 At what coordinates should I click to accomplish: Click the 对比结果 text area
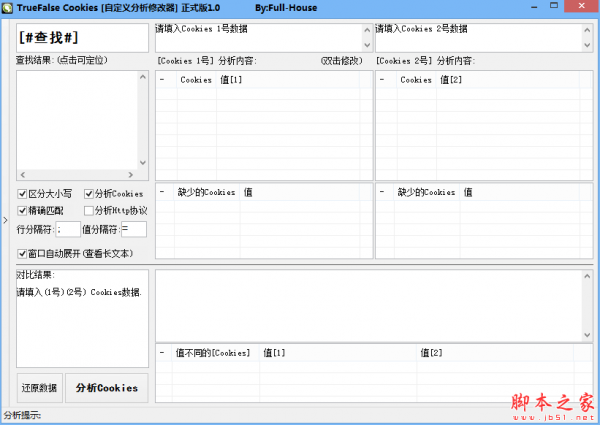(x=82, y=318)
